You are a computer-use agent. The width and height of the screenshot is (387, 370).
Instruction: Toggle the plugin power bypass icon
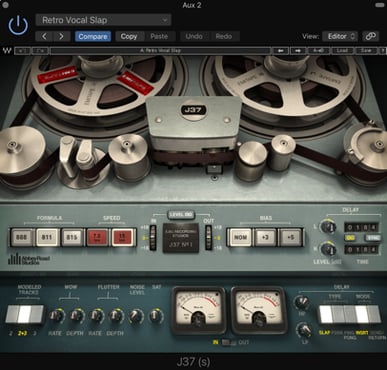[x=18, y=26]
